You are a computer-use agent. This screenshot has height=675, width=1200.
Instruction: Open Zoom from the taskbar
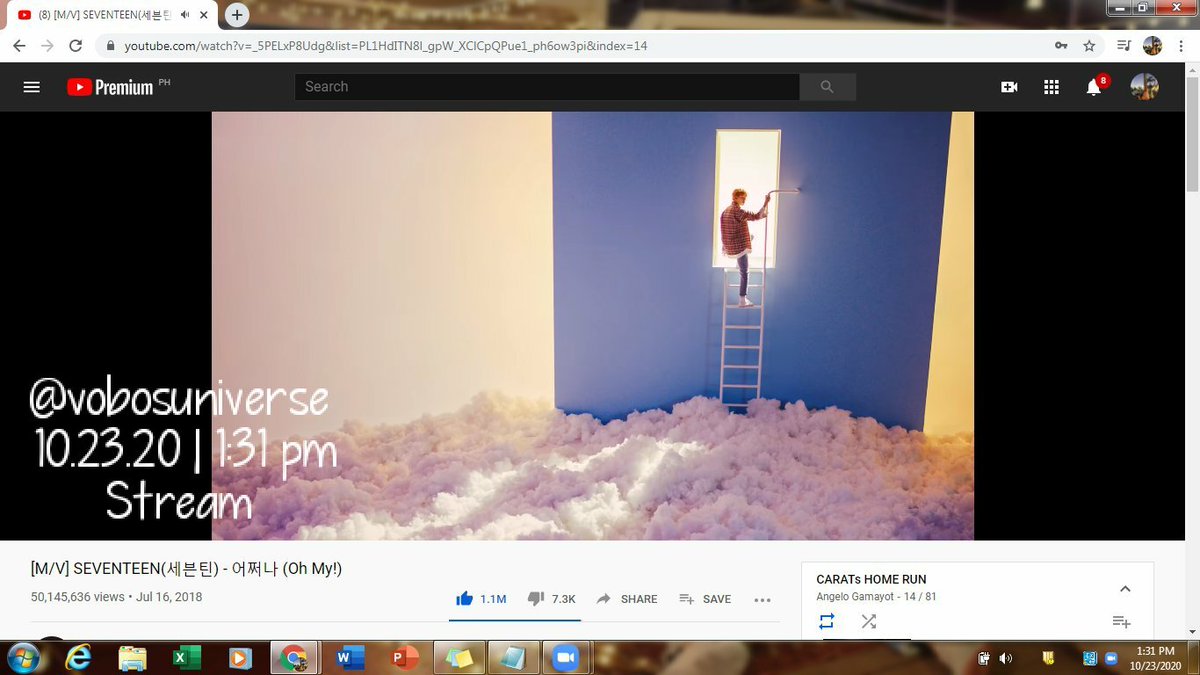(565, 657)
